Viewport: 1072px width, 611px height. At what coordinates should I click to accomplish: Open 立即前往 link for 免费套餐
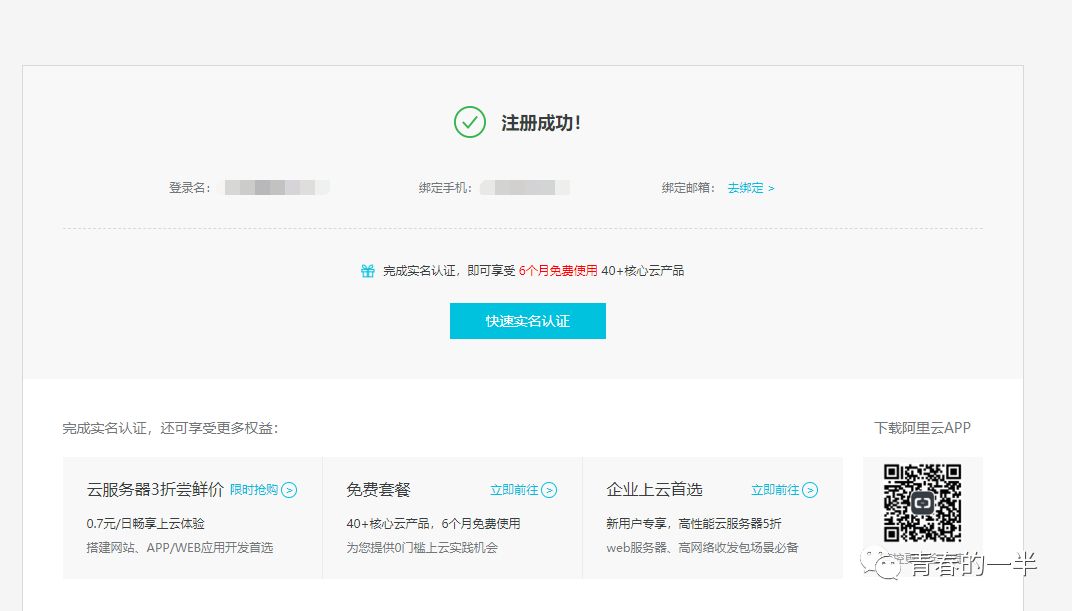click(x=514, y=490)
